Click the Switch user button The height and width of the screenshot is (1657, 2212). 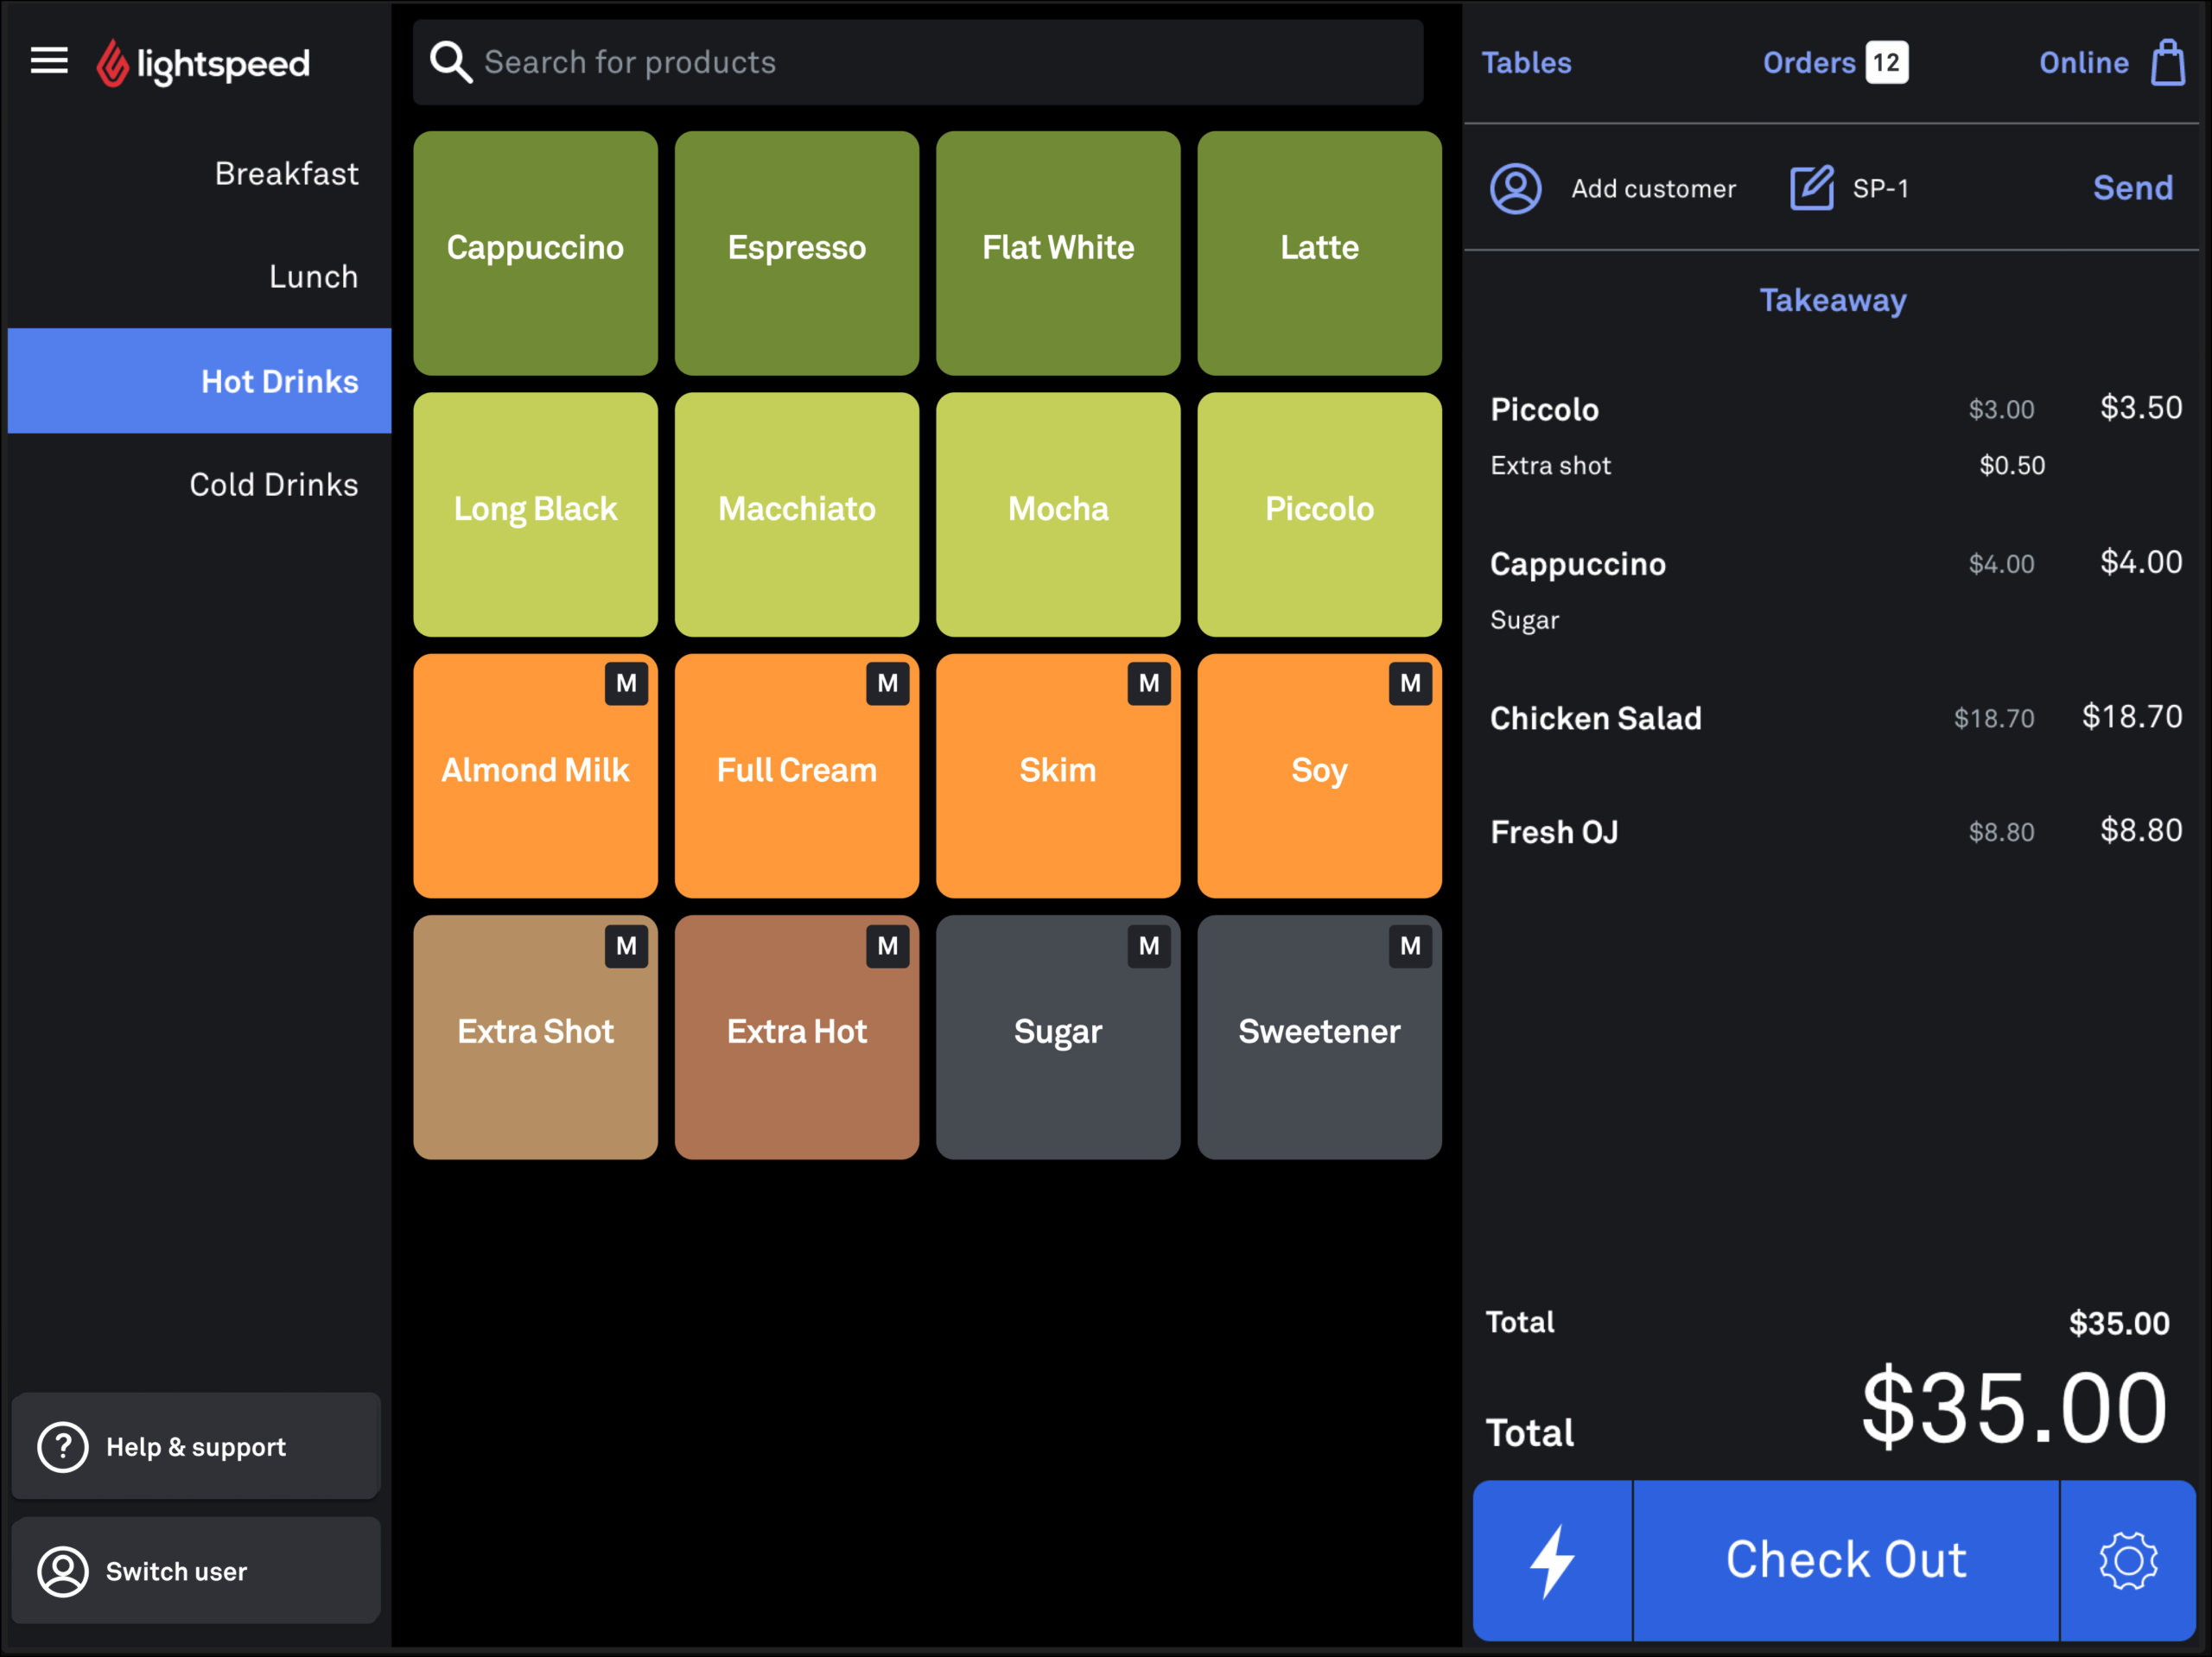(x=196, y=1571)
